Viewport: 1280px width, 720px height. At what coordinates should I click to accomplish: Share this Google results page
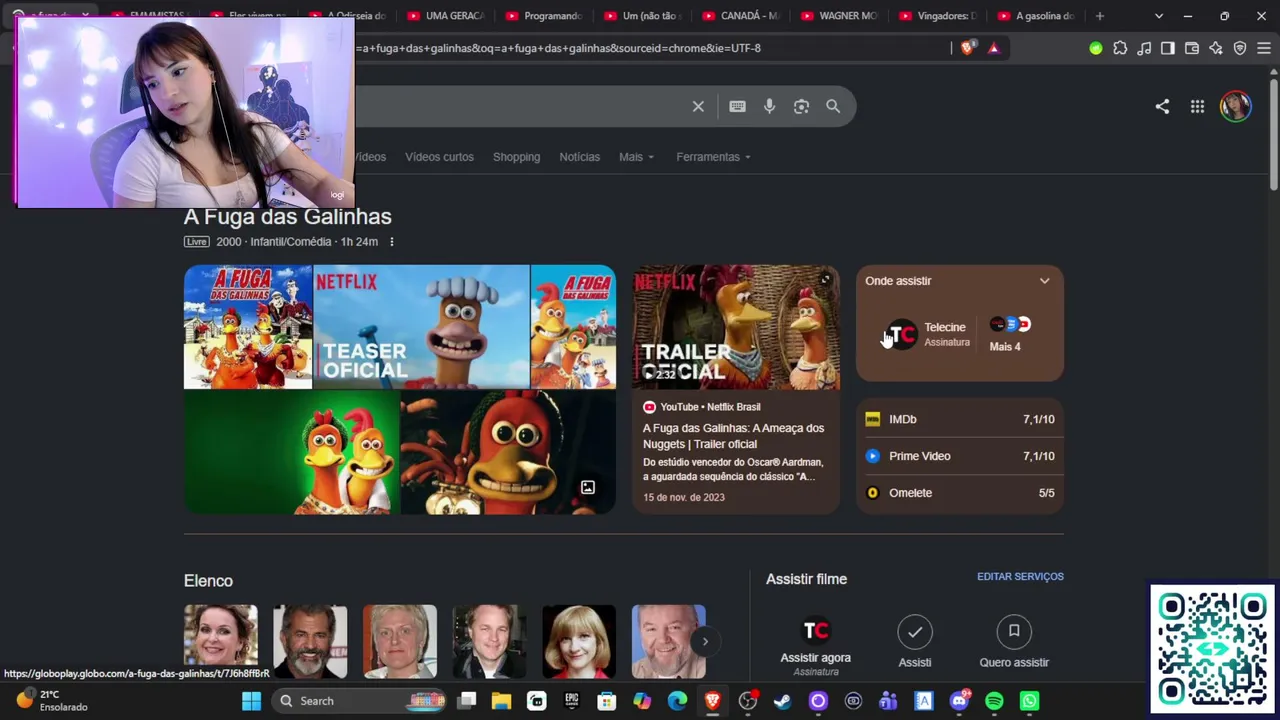point(1162,106)
